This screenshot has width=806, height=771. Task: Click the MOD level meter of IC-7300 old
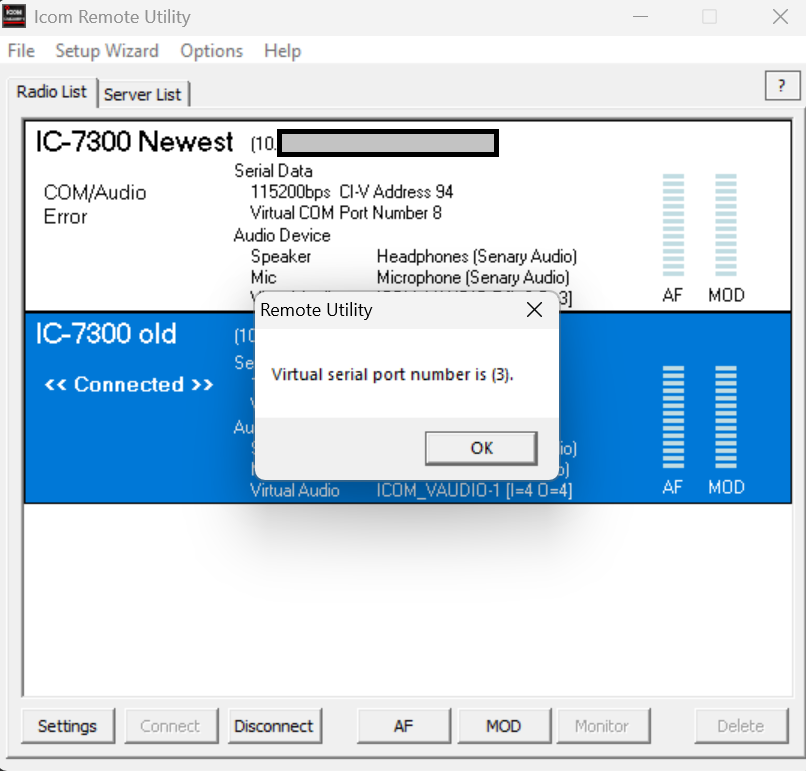pyautogui.click(x=726, y=420)
